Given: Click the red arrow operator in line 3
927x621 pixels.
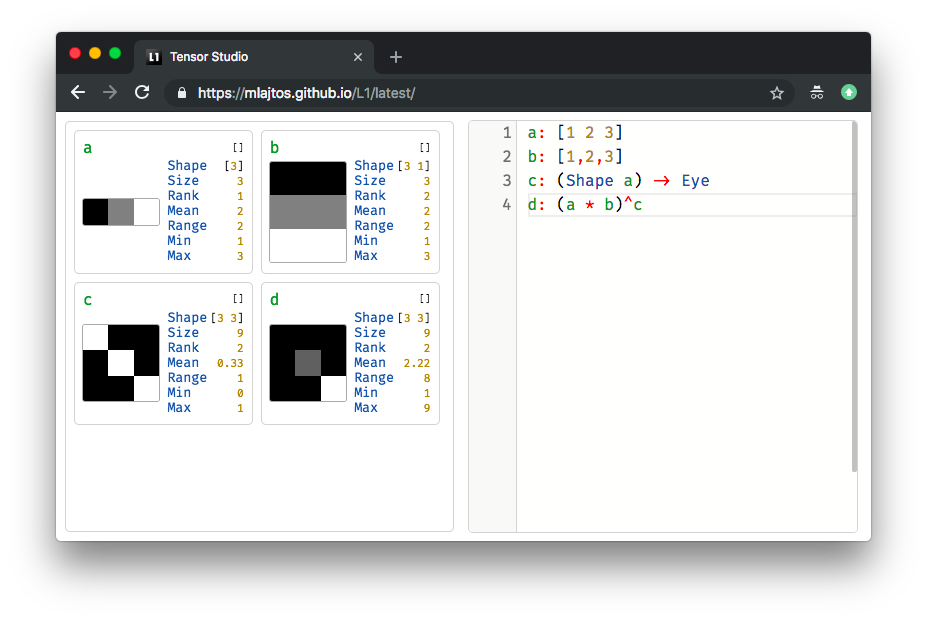Looking at the screenshot, I should 662,181.
